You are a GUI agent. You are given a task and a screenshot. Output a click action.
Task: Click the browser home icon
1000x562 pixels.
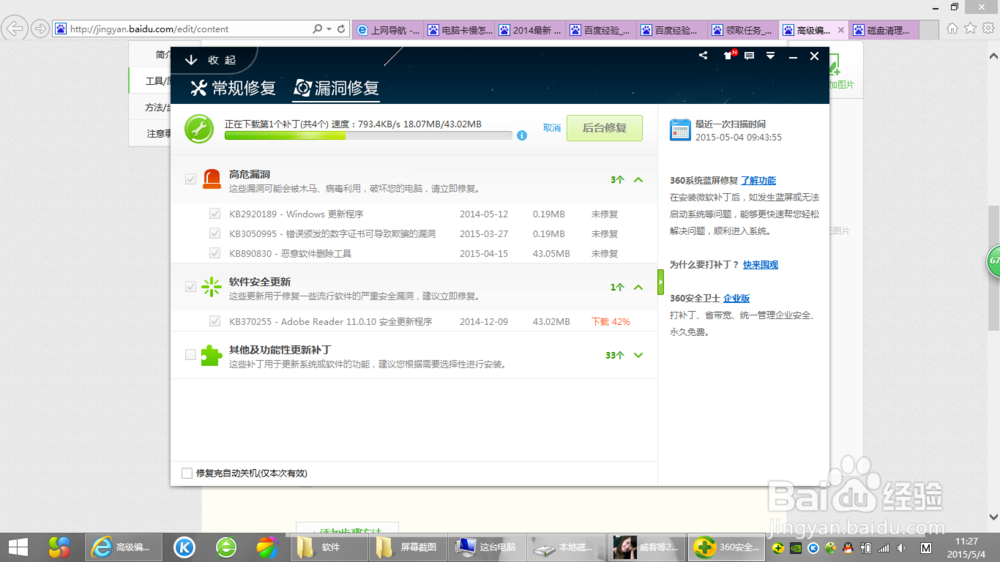point(952,29)
